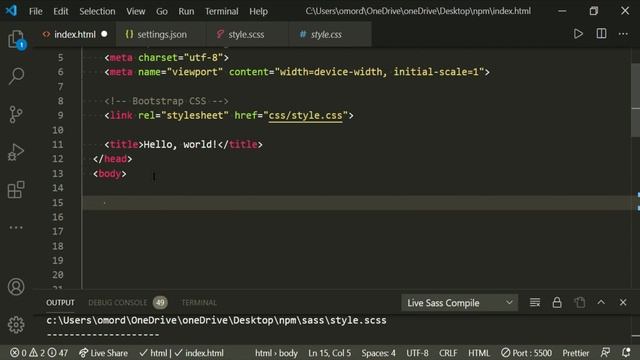Open the feedback icon in status bar
The image size is (640, 360).
coord(606,353)
